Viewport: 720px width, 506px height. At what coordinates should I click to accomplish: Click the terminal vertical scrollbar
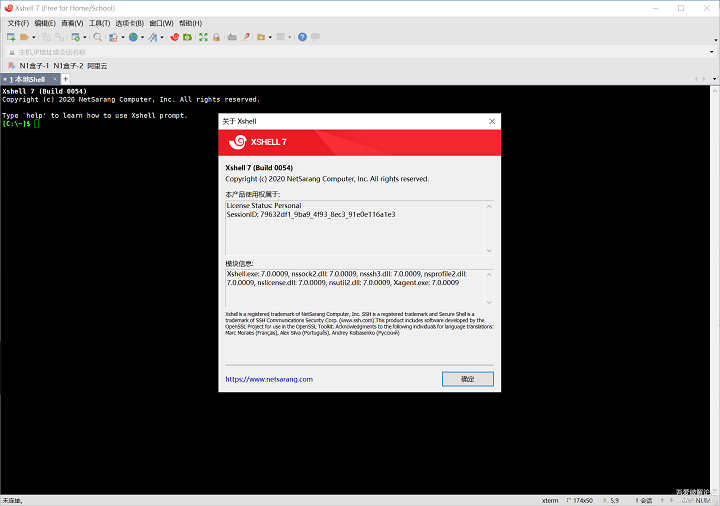point(715,289)
